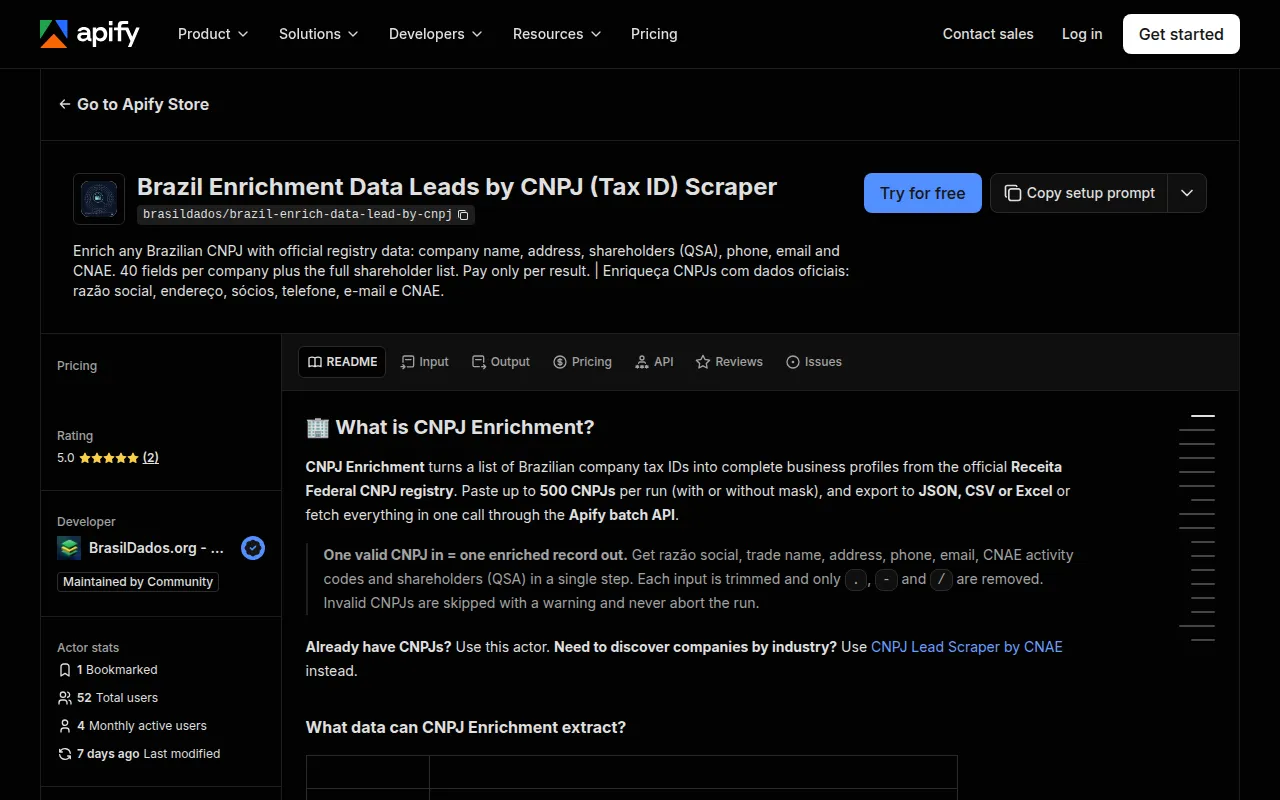Click the heading What is CNPJ Enrichment?

click(x=465, y=427)
